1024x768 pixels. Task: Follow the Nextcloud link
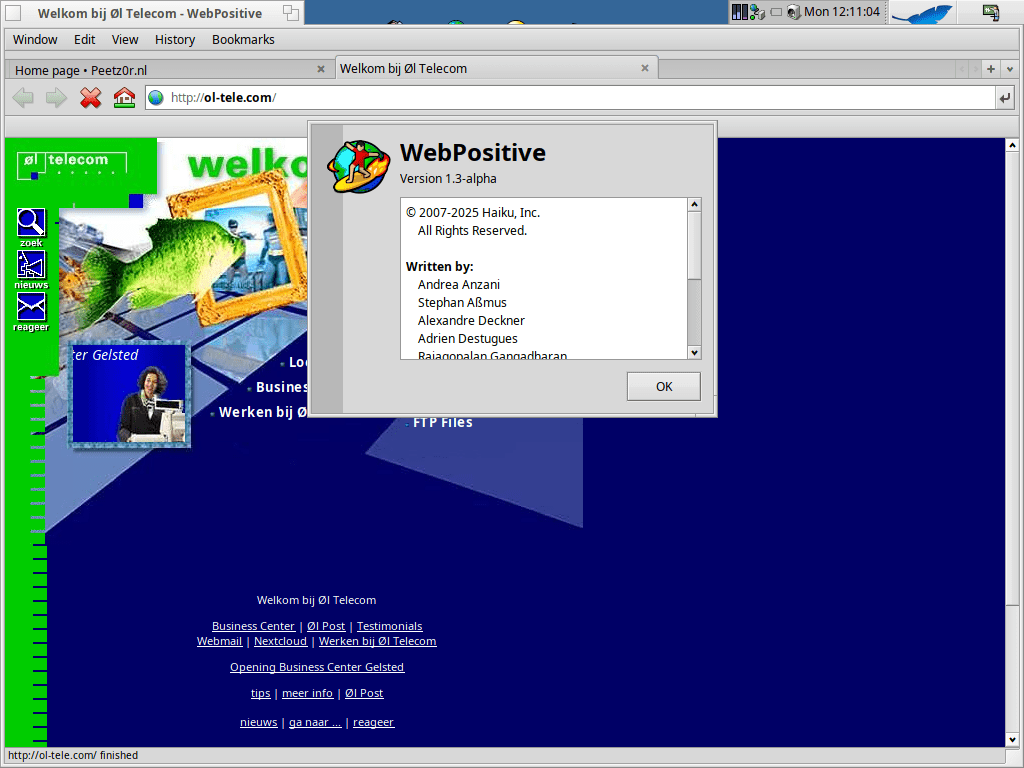click(280, 641)
